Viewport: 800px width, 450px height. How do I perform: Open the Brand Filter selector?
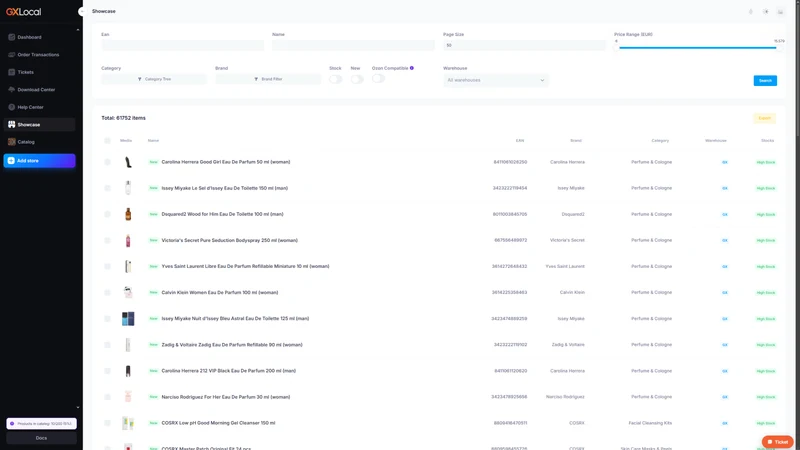(x=268, y=79)
